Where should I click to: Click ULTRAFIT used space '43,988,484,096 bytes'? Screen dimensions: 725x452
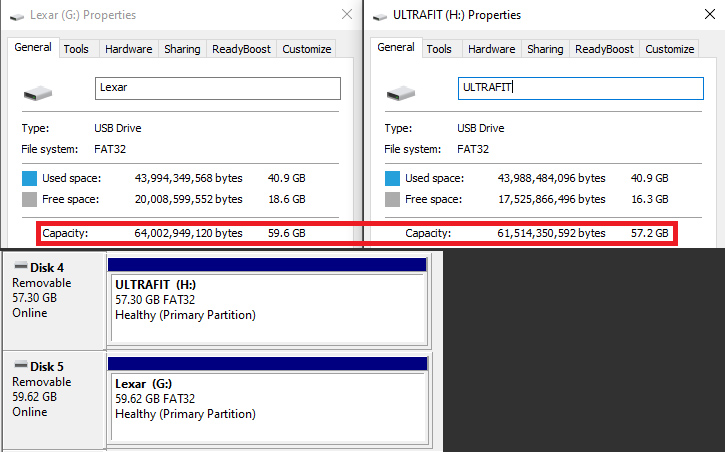click(x=551, y=178)
